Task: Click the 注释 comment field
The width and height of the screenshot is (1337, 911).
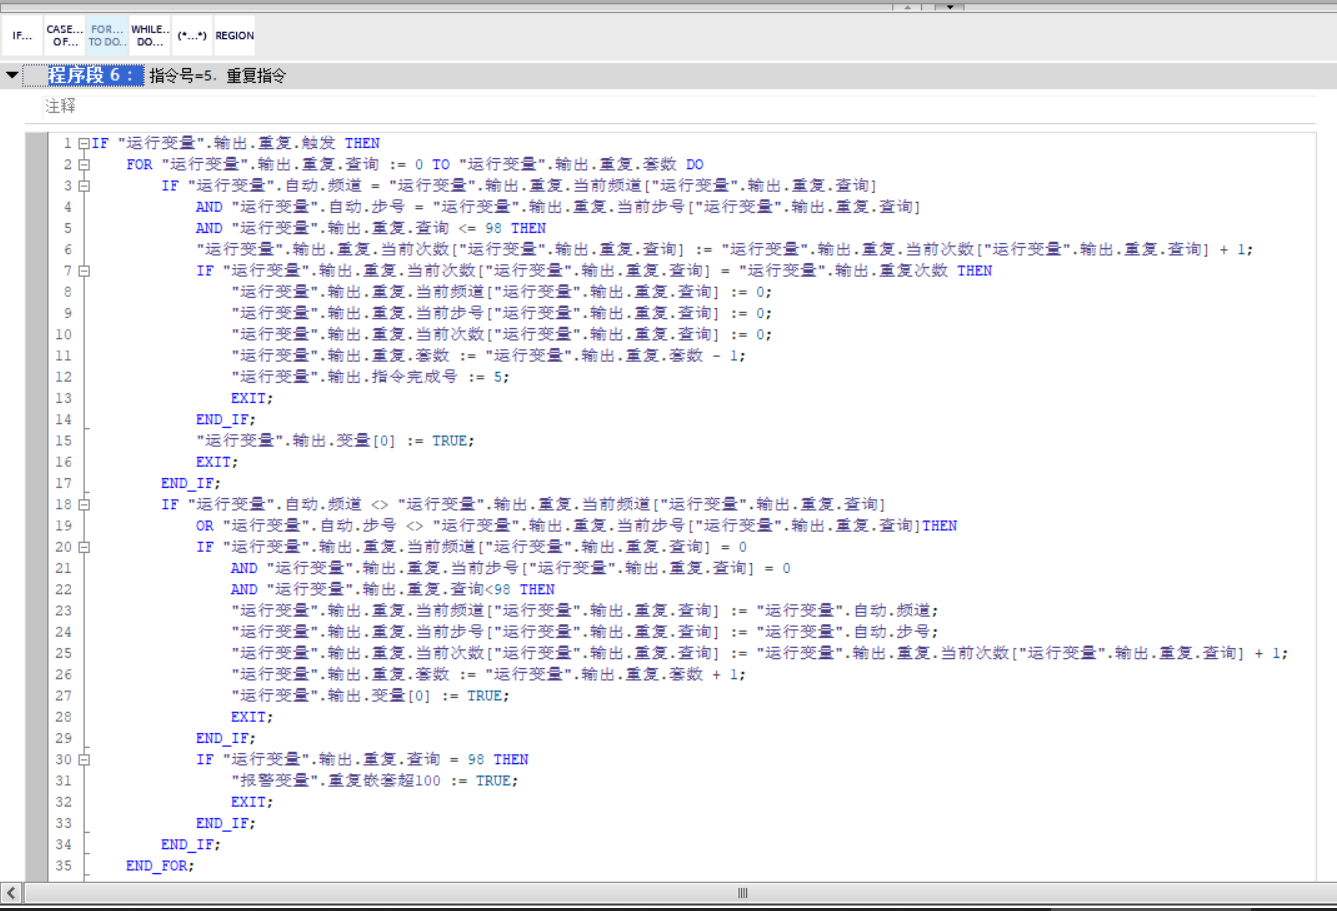Action: point(61,105)
